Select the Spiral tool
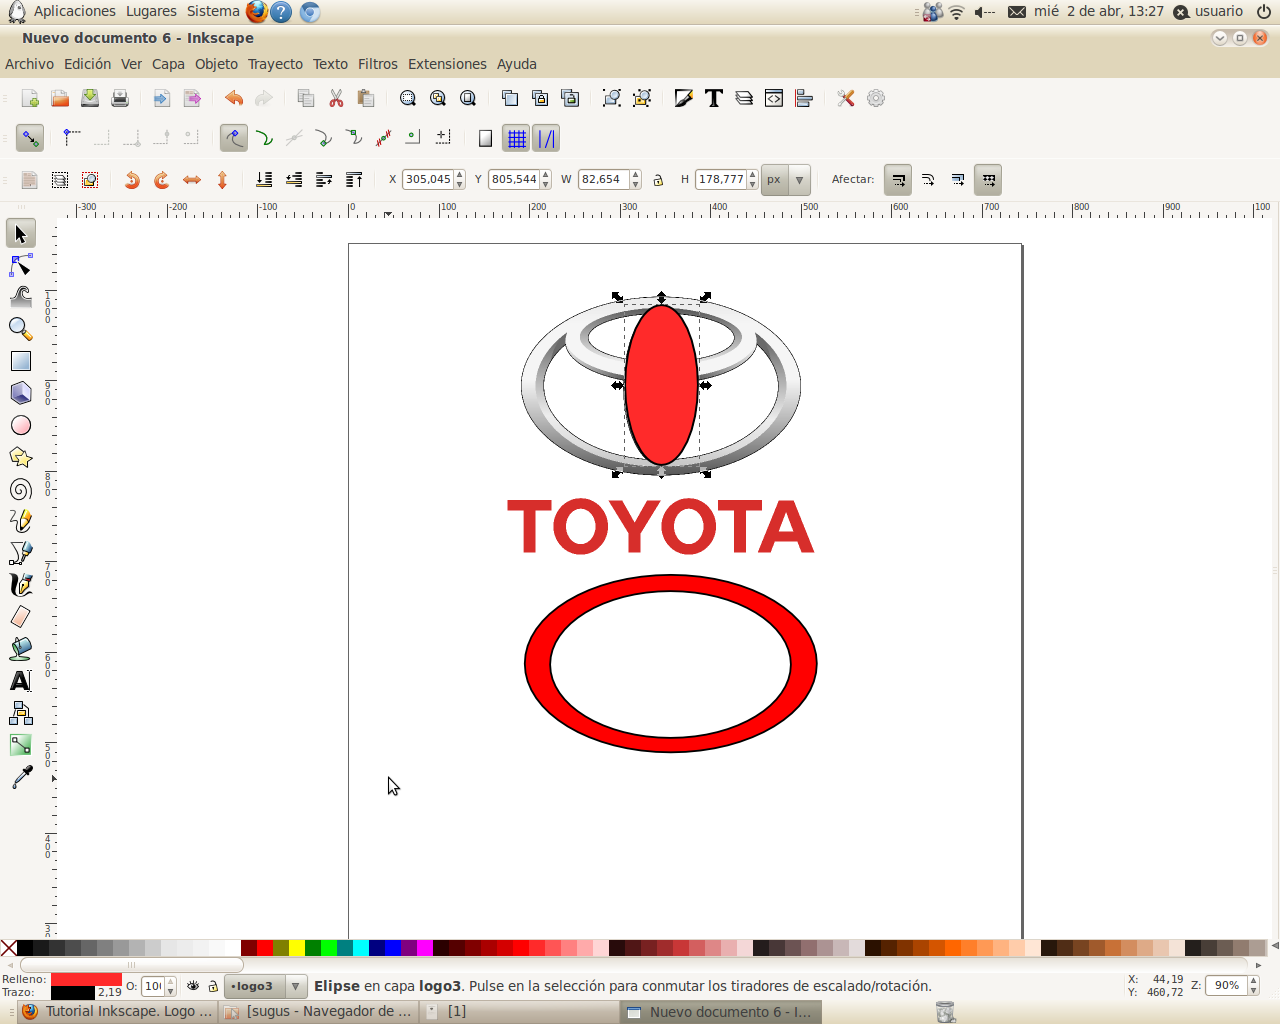Viewport: 1280px width, 1024px height. (x=20, y=489)
